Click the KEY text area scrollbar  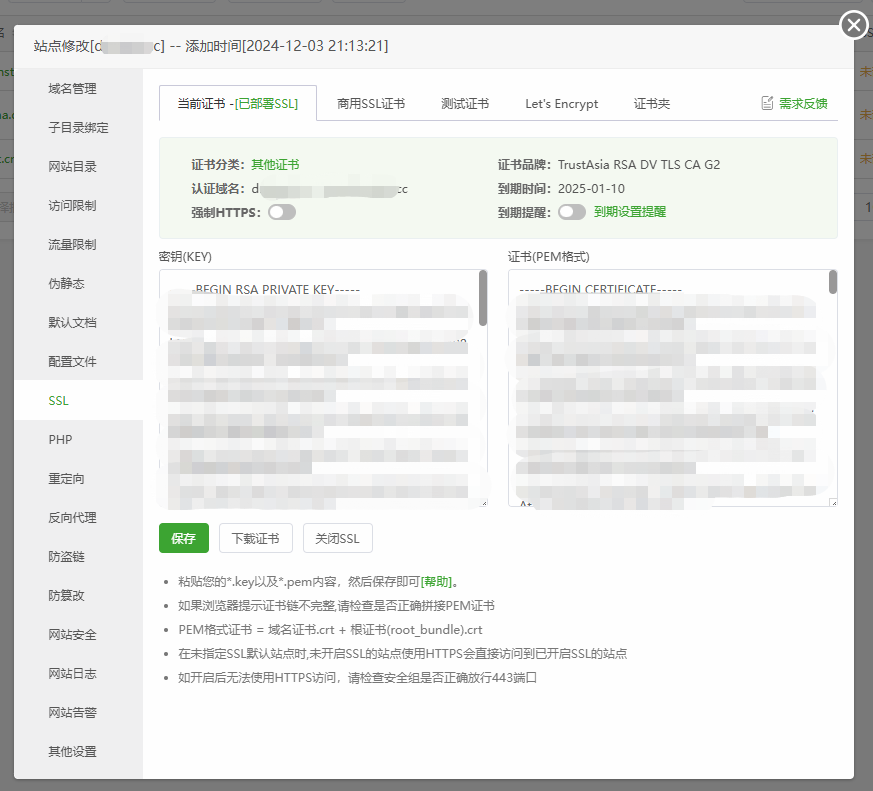pyautogui.click(x=483, y=300)
